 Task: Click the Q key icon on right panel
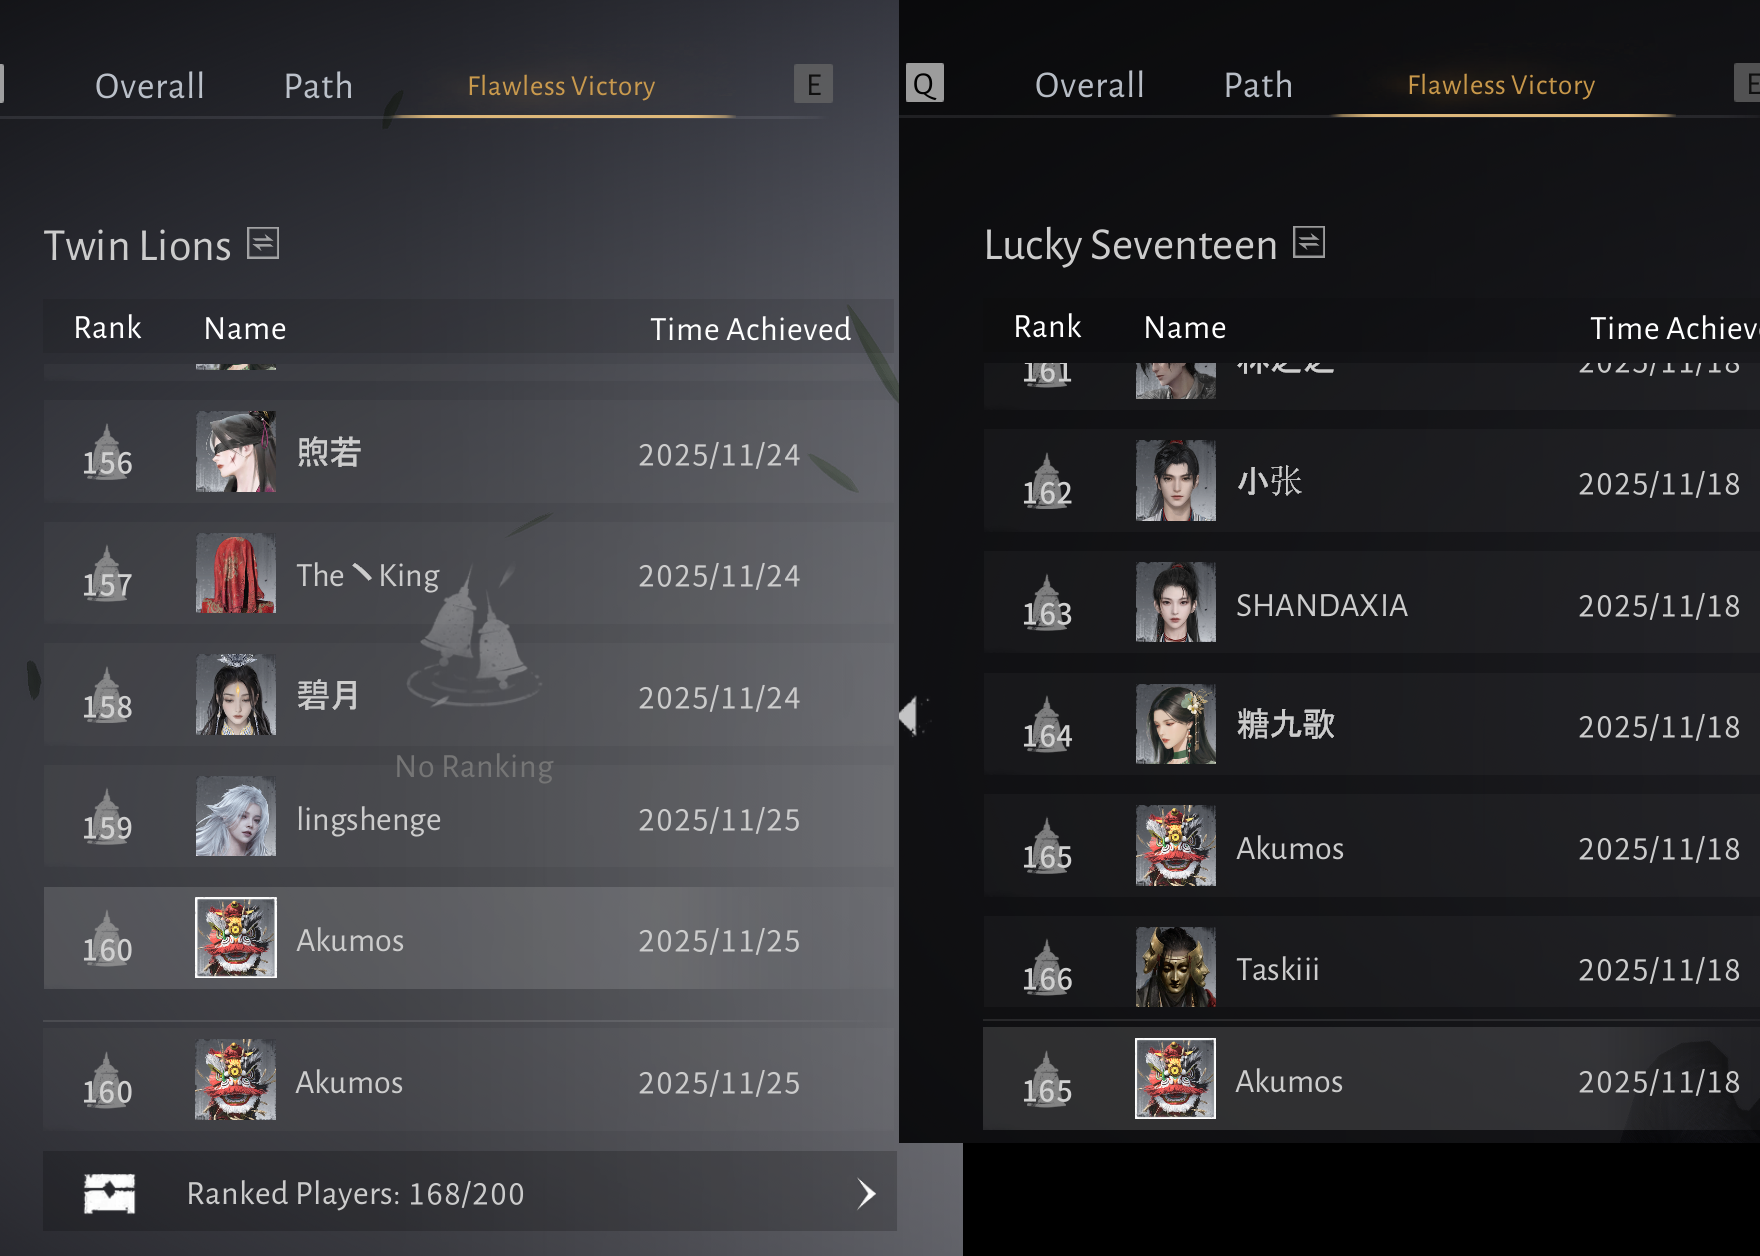click(x=925, y=83)
